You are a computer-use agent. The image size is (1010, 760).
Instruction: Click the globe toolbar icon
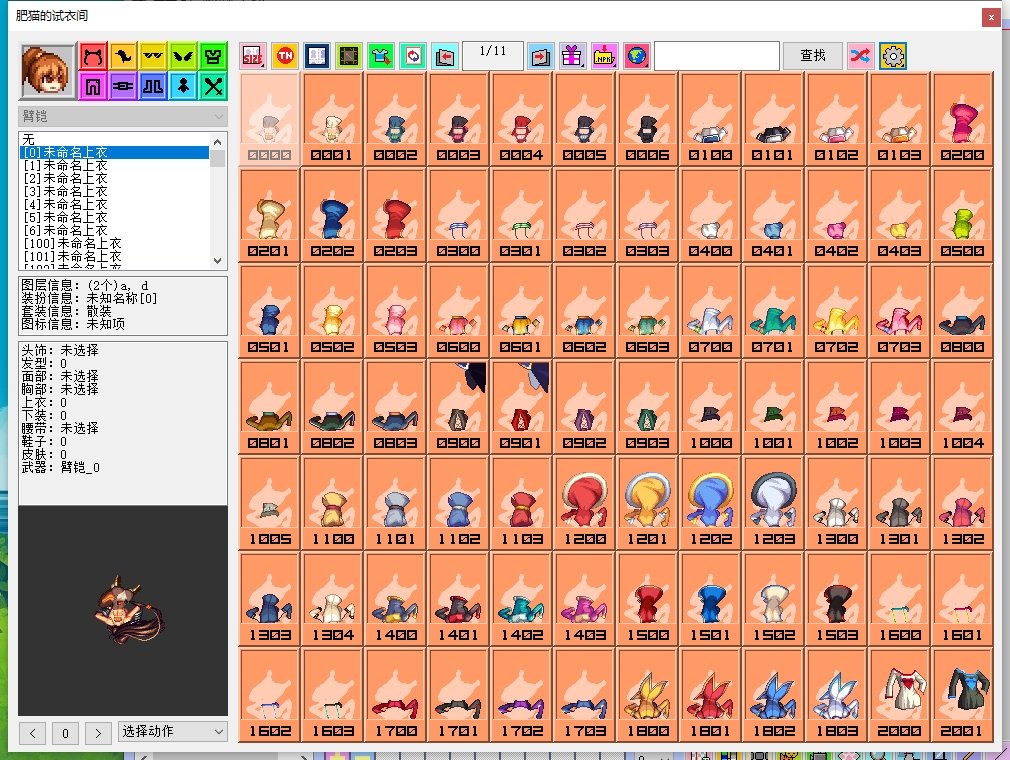point(636,57)
